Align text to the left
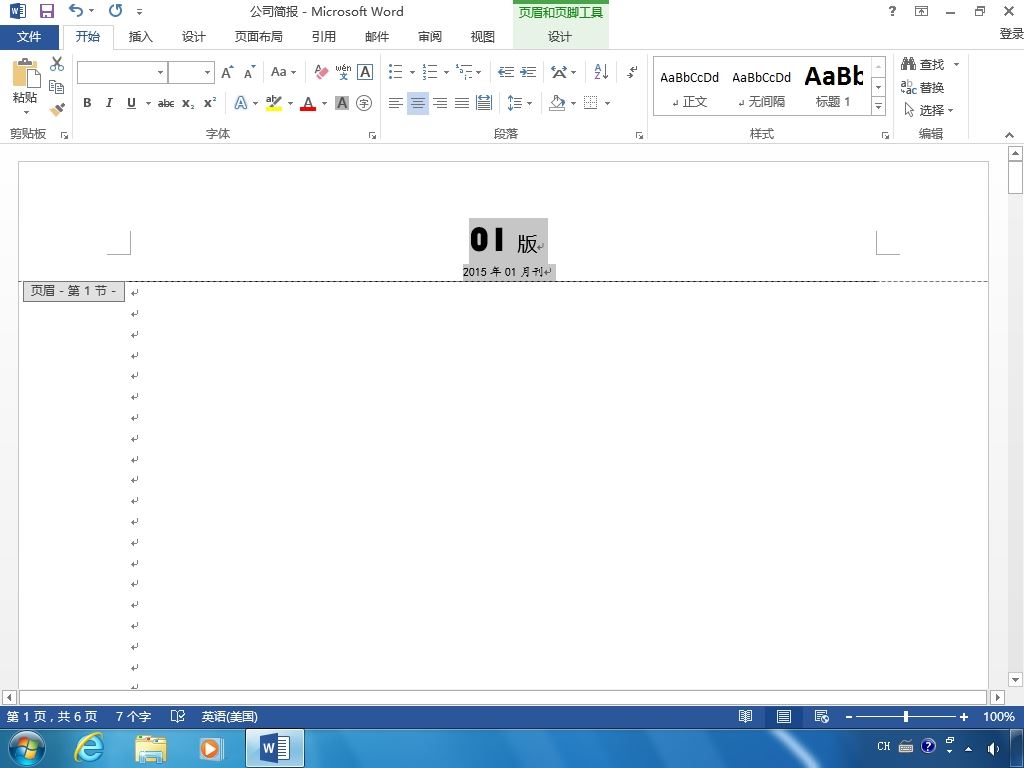Image resolution: width=1024 pixels, height=768 pixels. tap(395, 103)
